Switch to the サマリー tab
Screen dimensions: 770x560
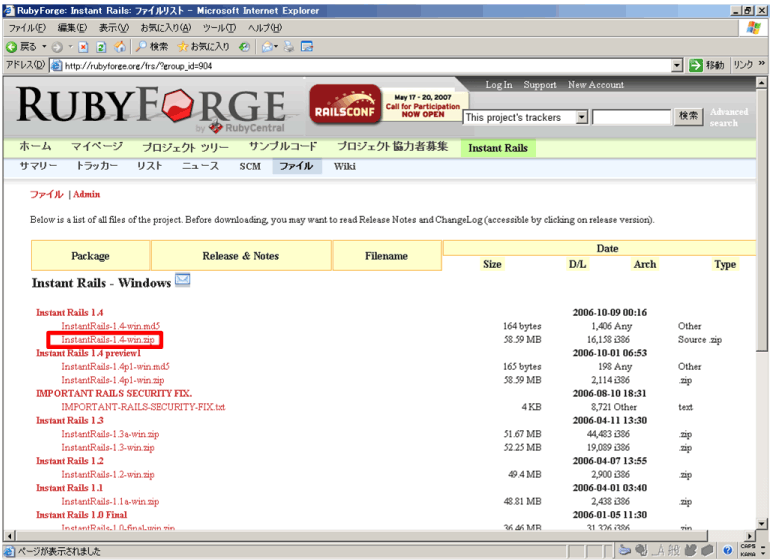tap(38, 166)
